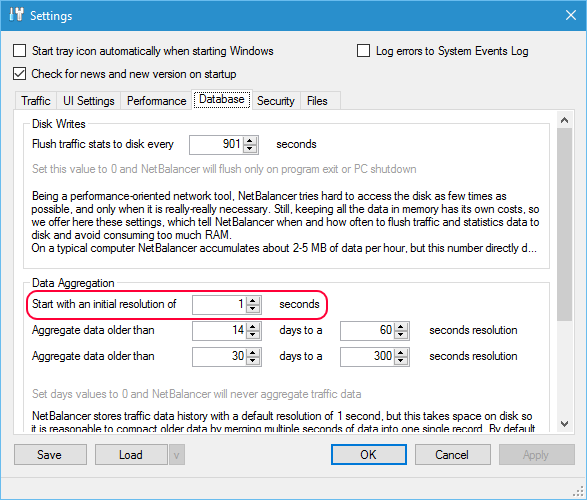Screen dimensions: 587x500
Task: Increase the 60 seconds resolution value
Action: click(401, 327)
